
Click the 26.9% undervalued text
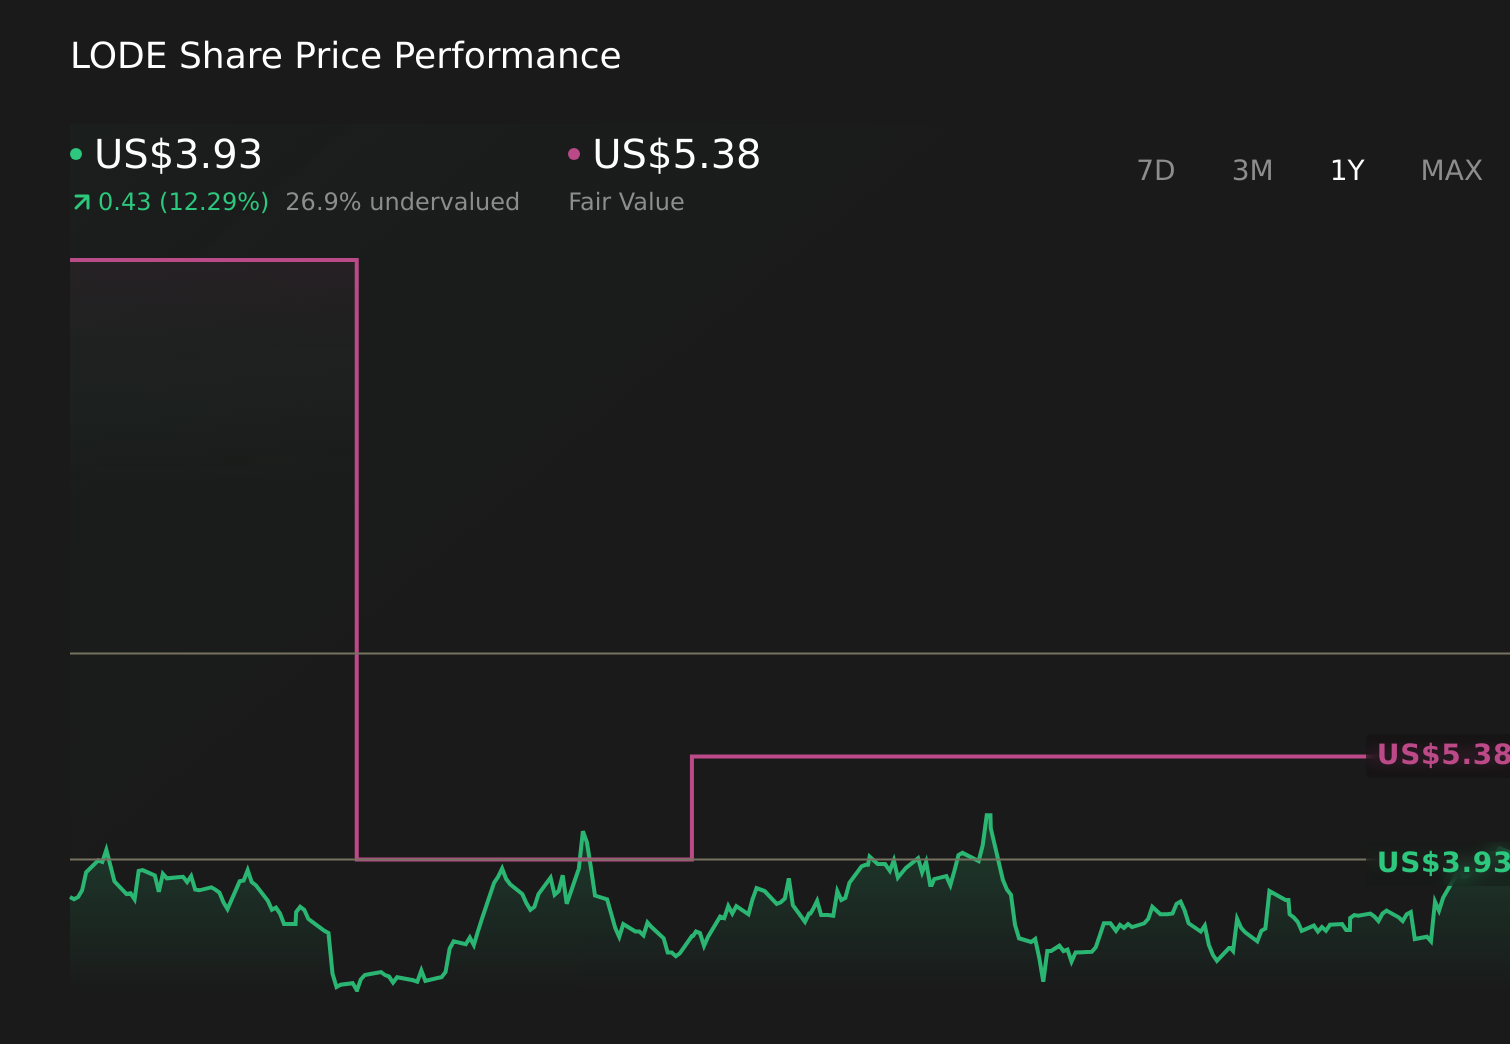pyautogui.click(x=402, y=202)
